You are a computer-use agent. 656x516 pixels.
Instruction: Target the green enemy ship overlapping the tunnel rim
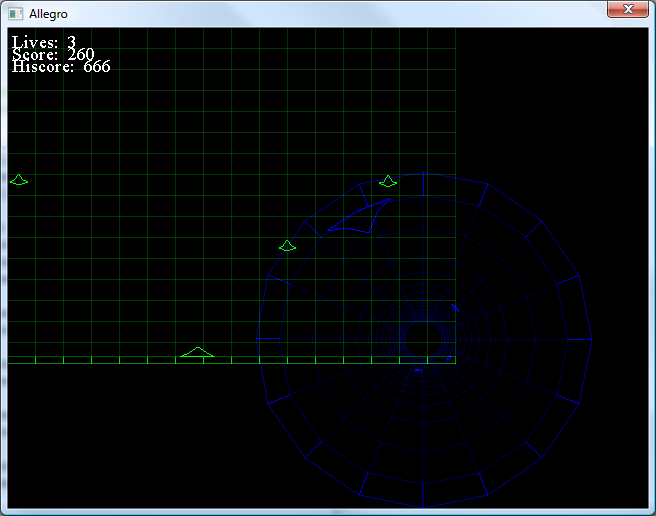[x=388, y=181]
